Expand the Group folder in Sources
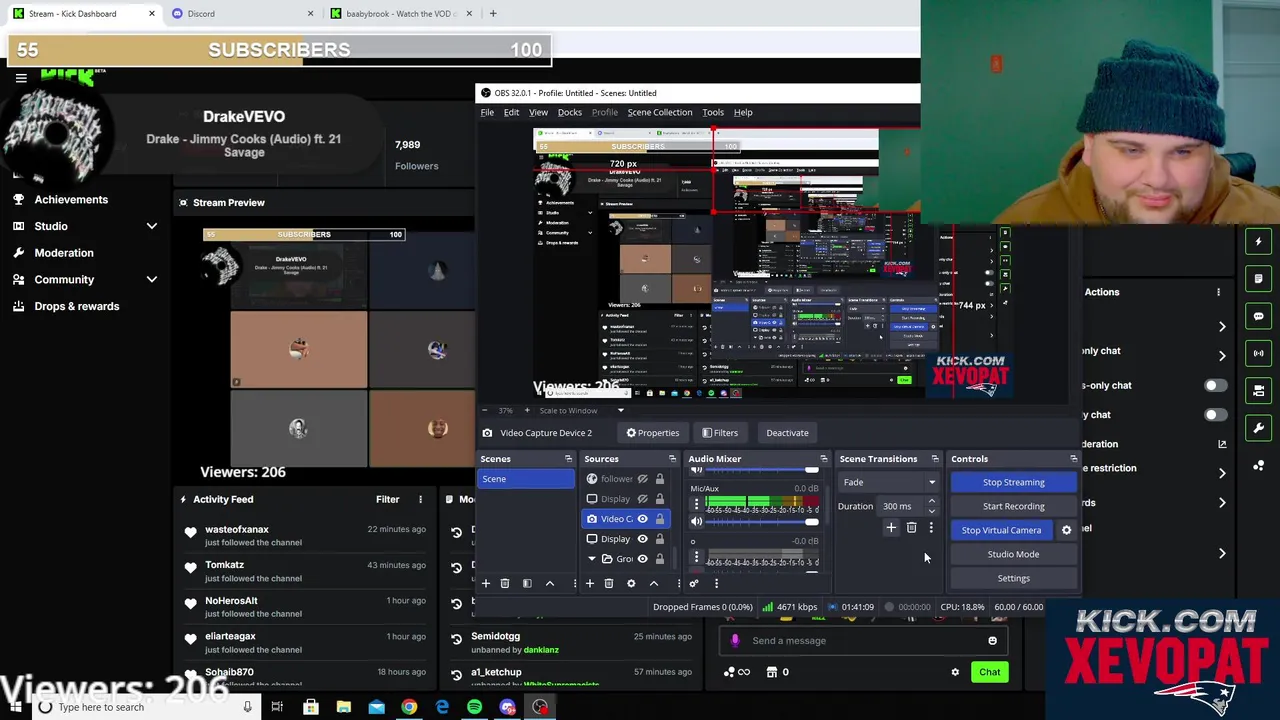The image size is (1280, 720). (x=592, y=559)
